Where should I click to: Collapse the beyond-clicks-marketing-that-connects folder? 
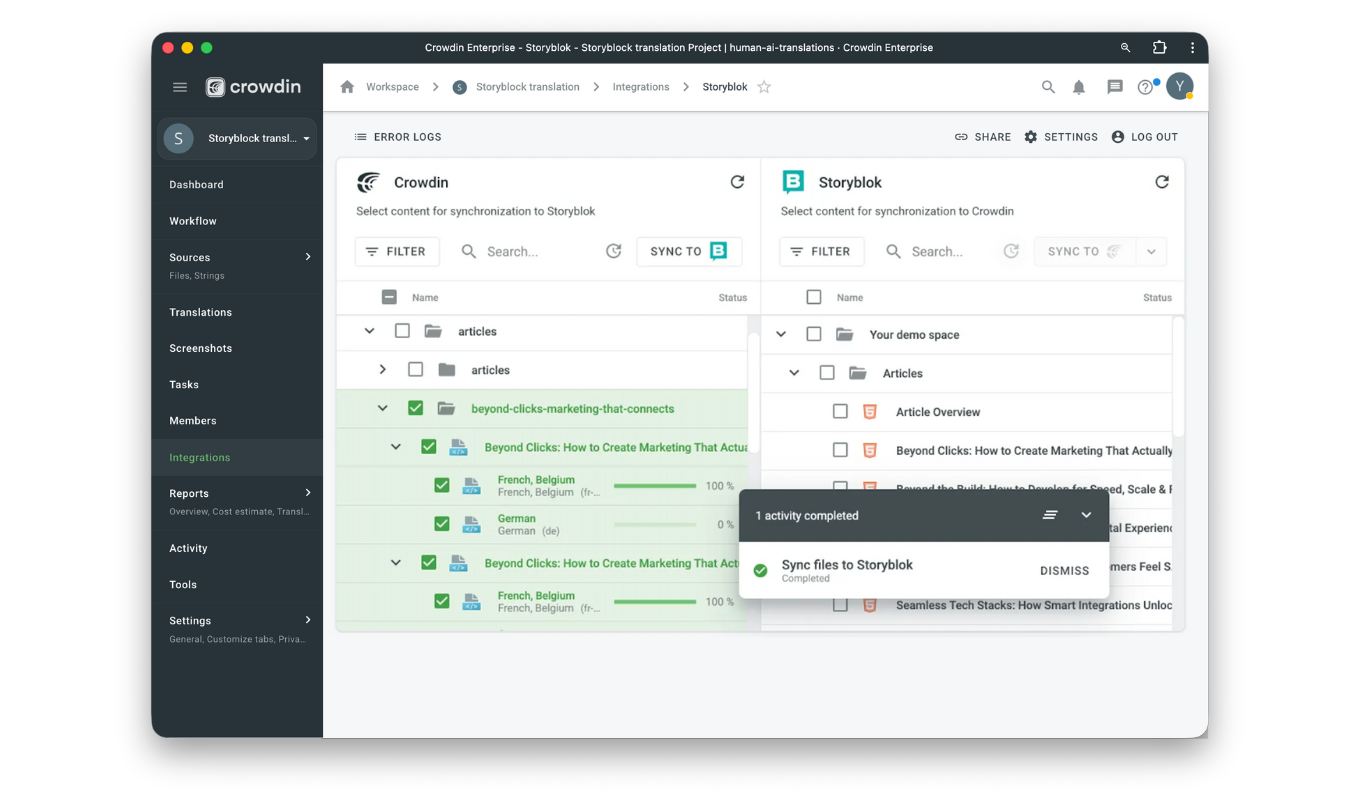pyautogui.click(x=382, y=408)
